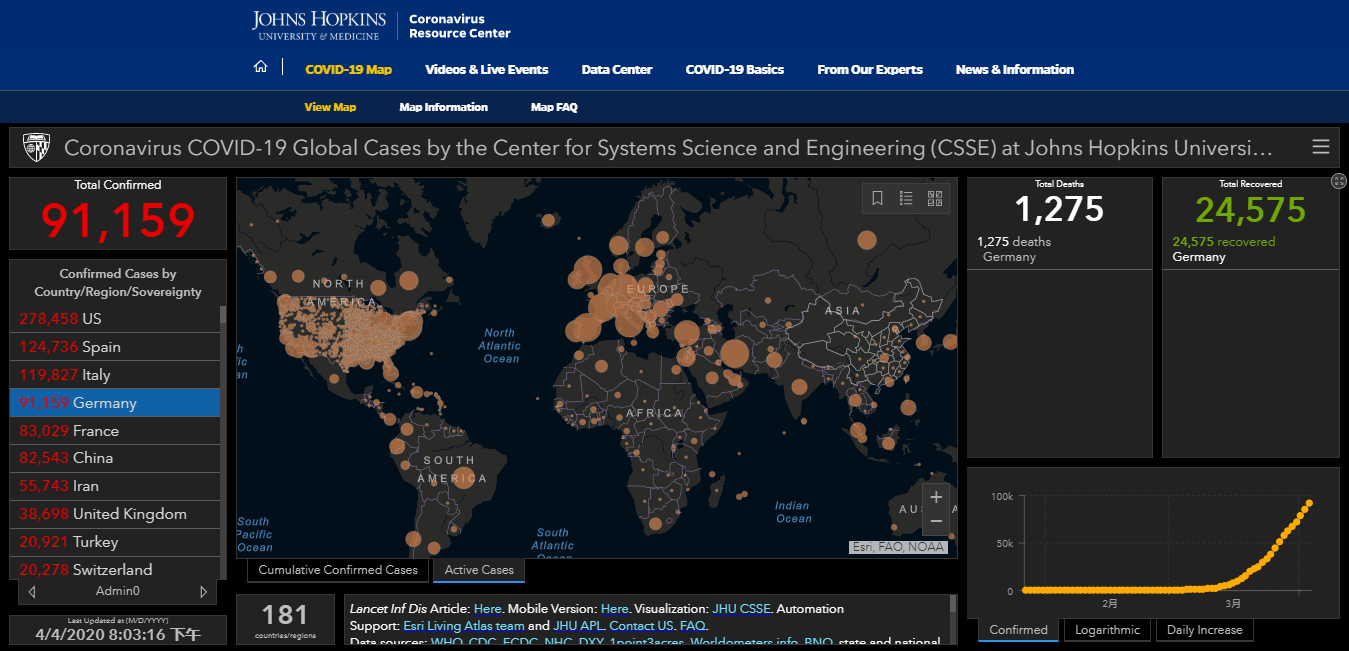Switch to Active Cases tab
Screen dimensions: 1349x651
pos(479,570)
